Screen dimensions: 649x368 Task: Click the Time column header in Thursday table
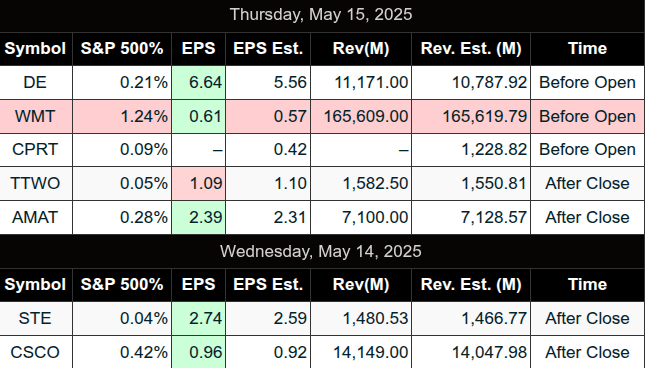pyautogui.click(x=587, y=49)
